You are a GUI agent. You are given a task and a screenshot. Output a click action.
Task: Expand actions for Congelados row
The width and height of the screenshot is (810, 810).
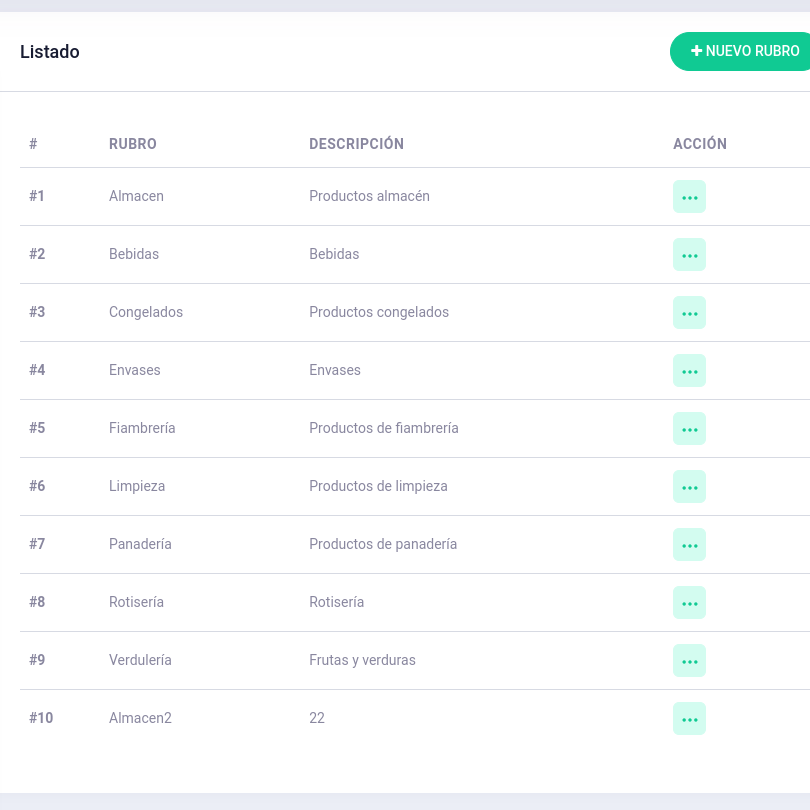689,313
